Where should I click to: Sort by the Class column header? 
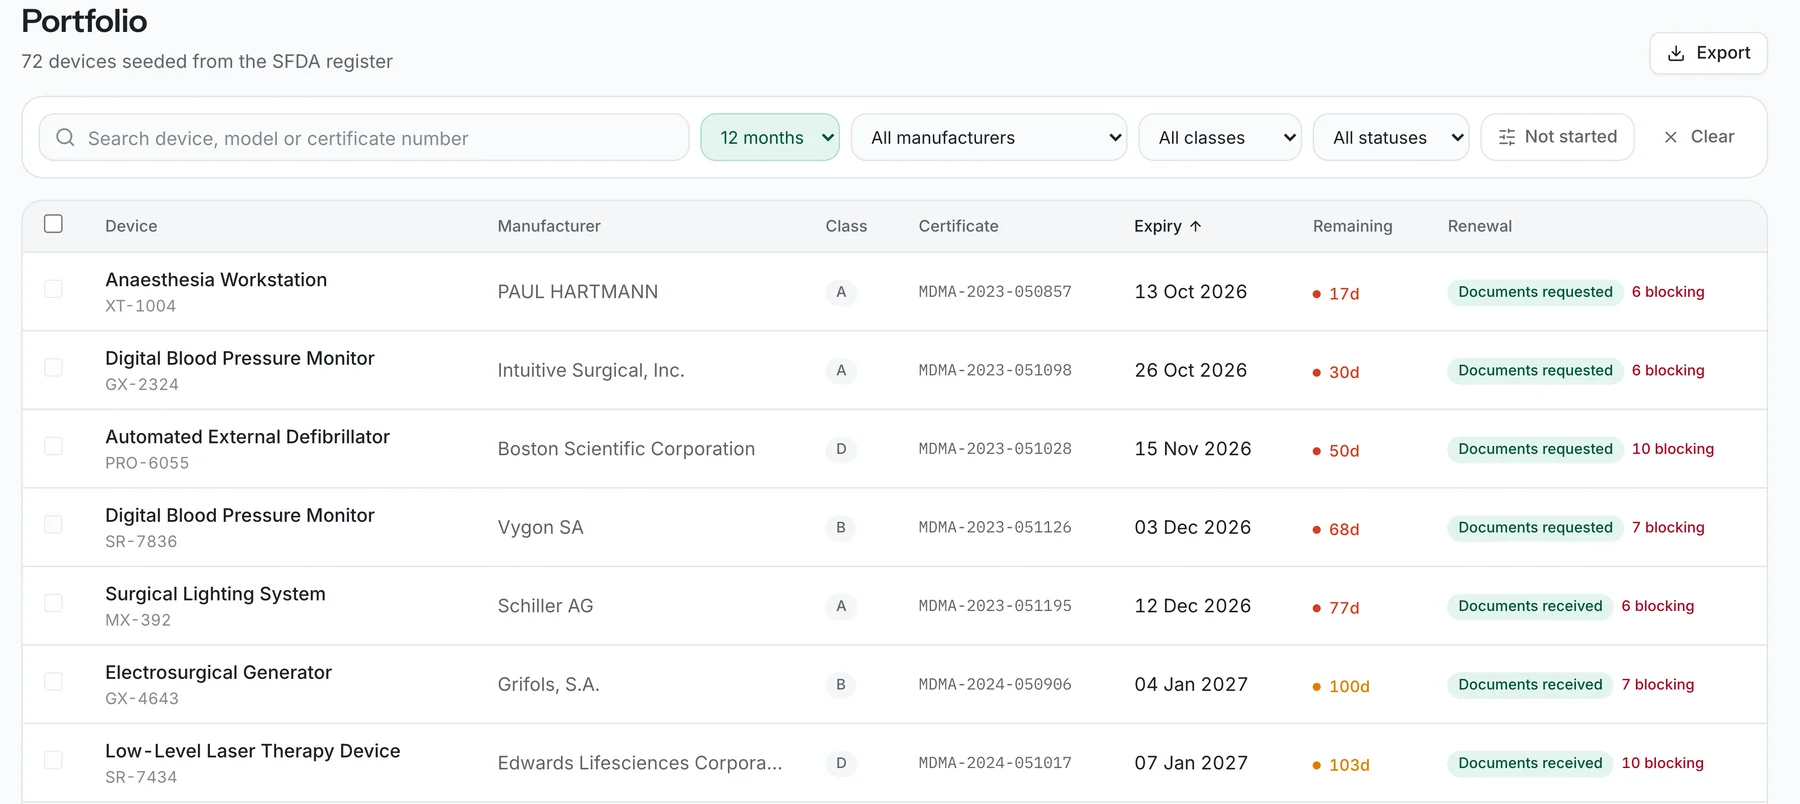[846, 226]
